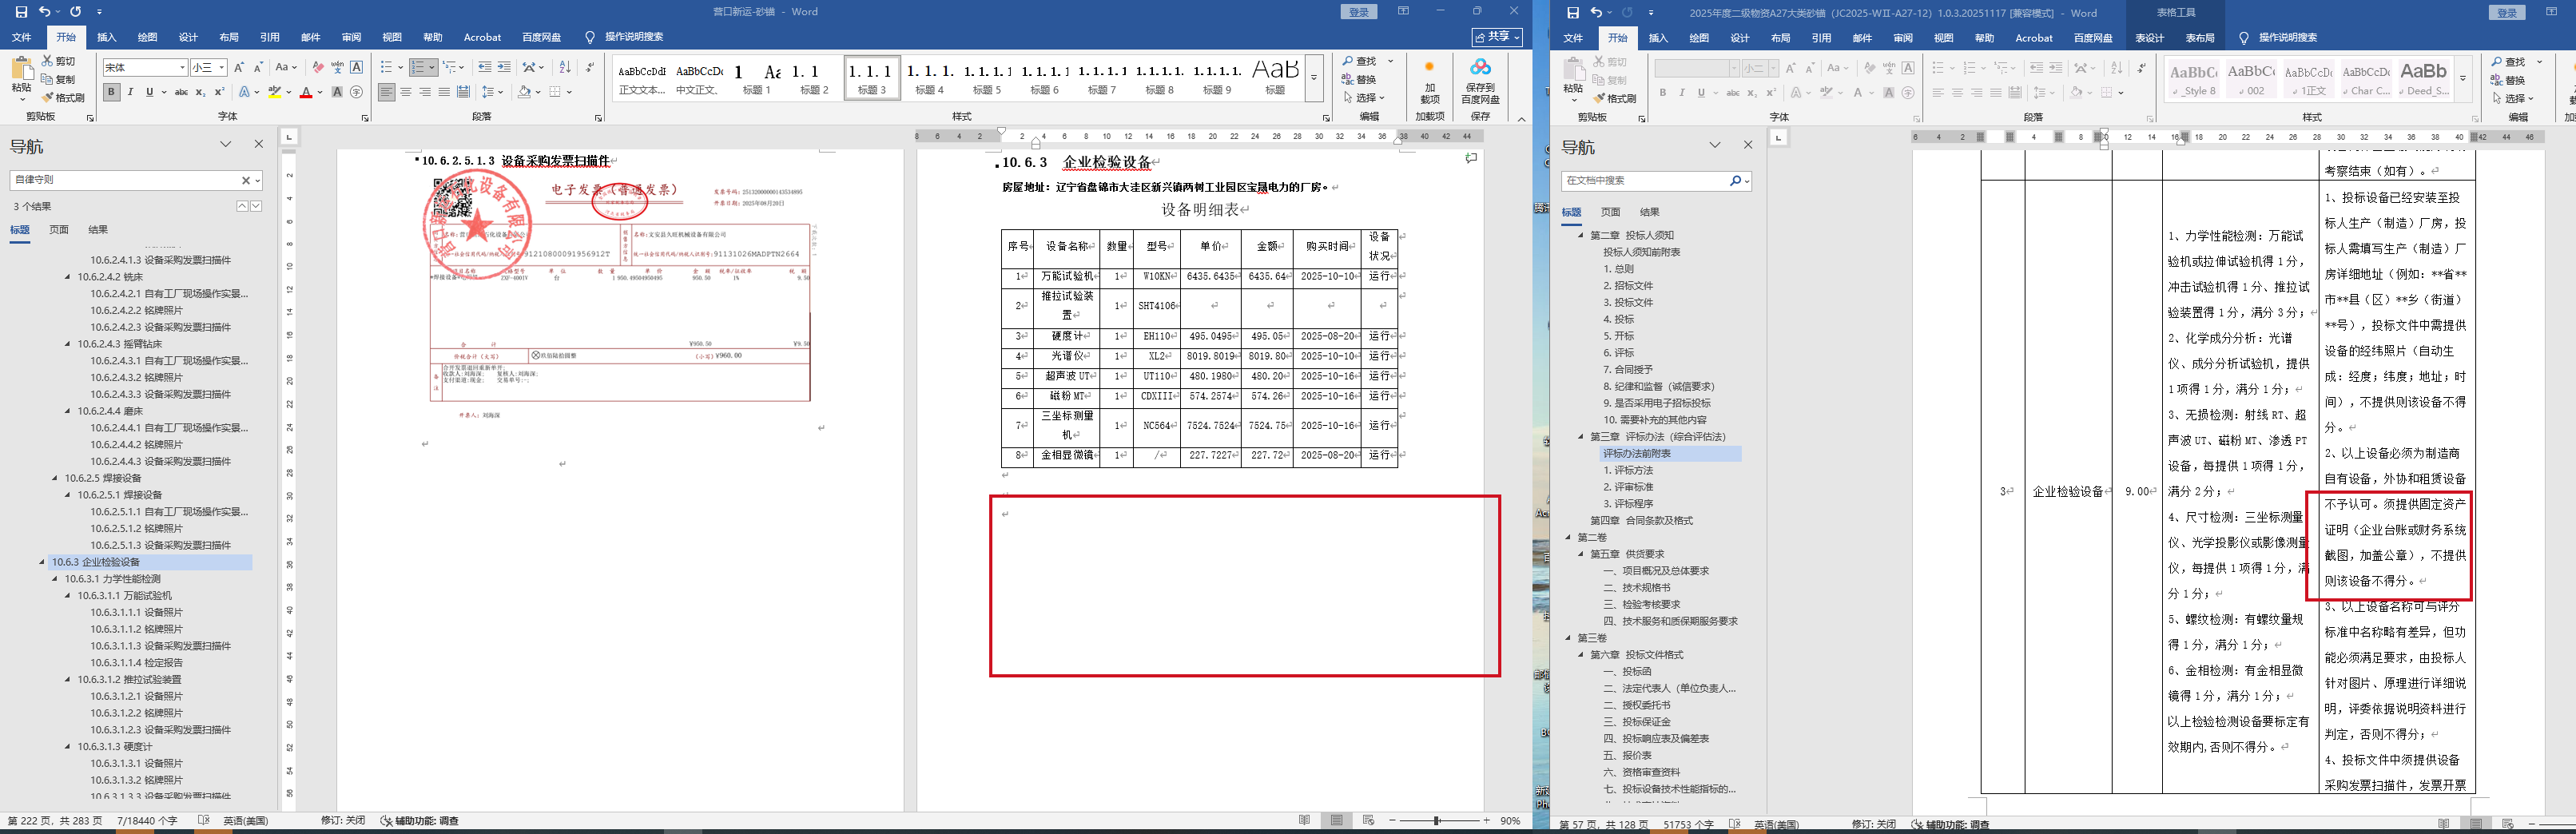
Task: Toggle distributed alignment in left Word window
Action: point(463,92)
